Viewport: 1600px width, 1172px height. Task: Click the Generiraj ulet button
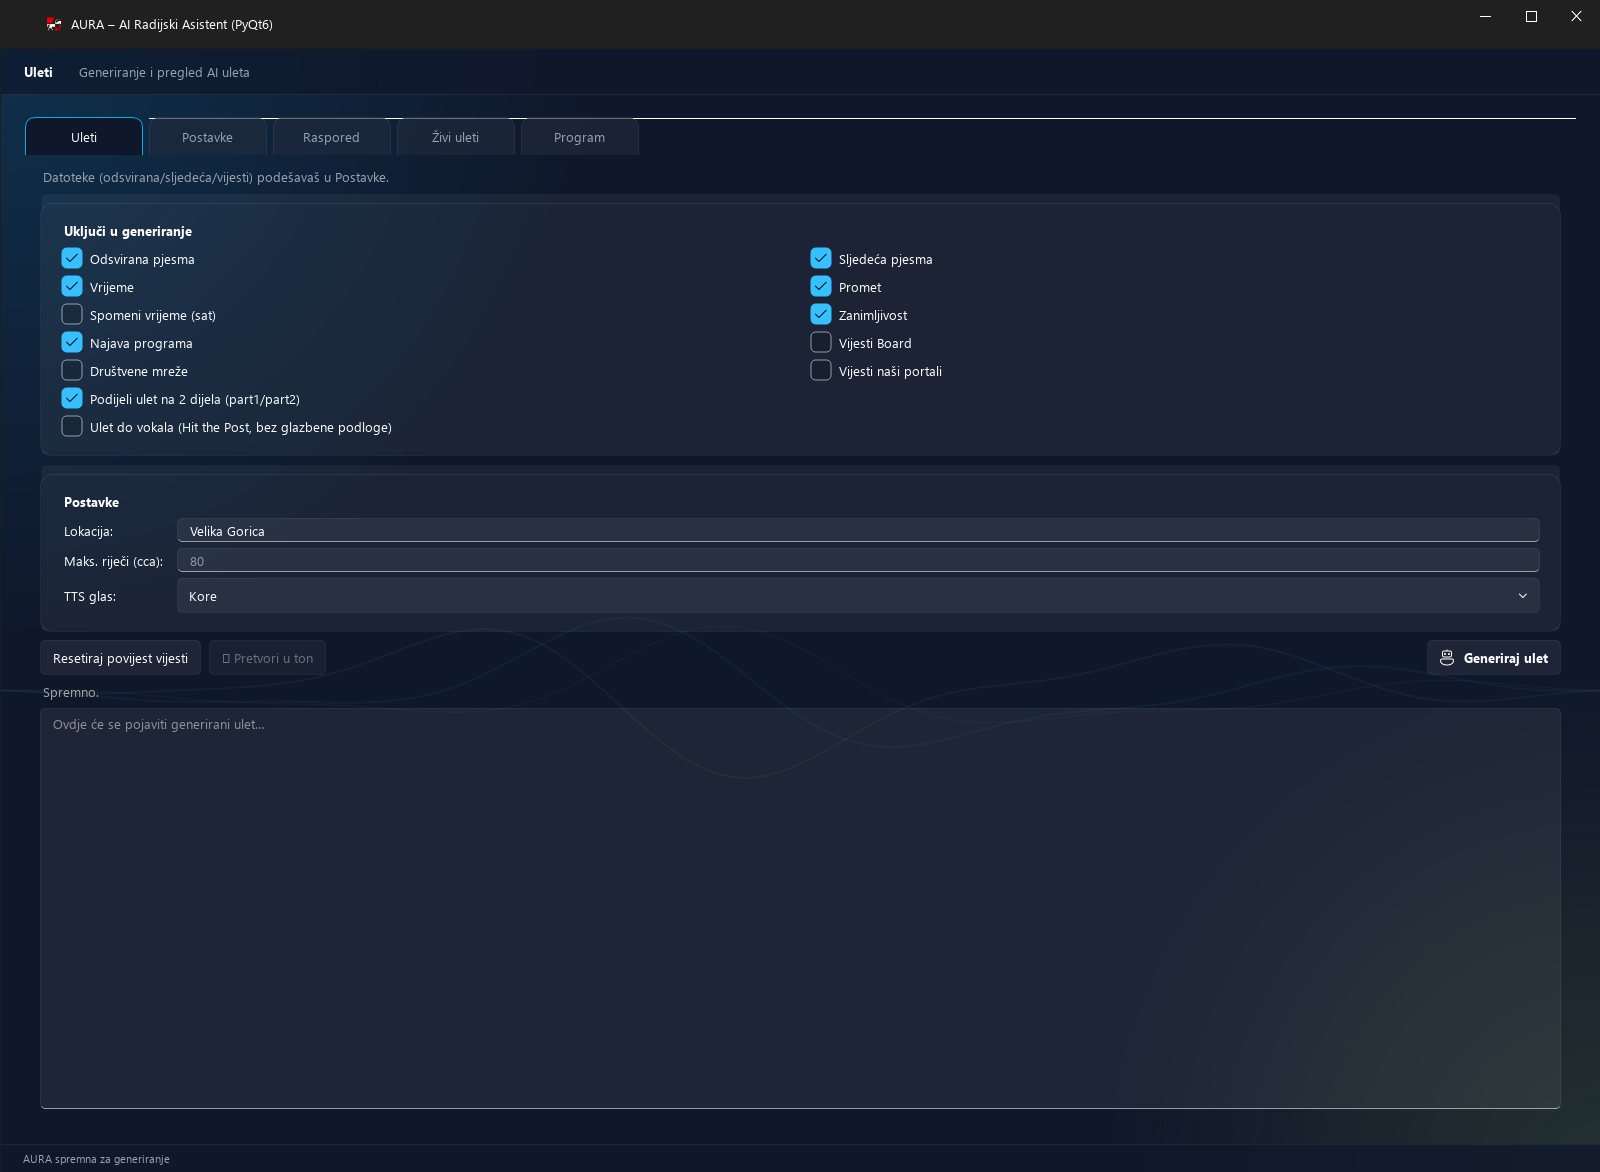click(x=1494, y=658)
